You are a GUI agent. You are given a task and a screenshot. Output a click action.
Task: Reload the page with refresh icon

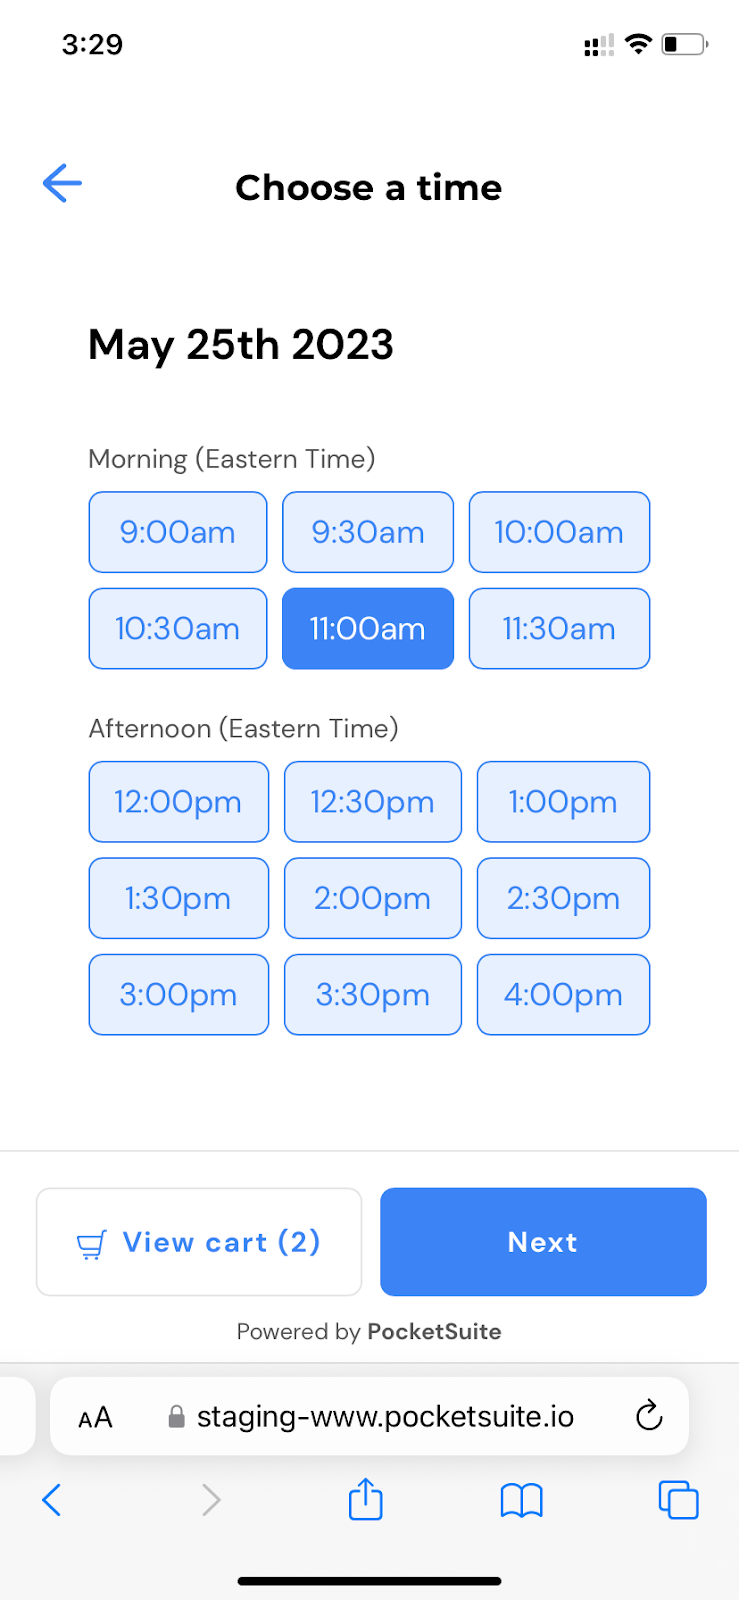649,1416
